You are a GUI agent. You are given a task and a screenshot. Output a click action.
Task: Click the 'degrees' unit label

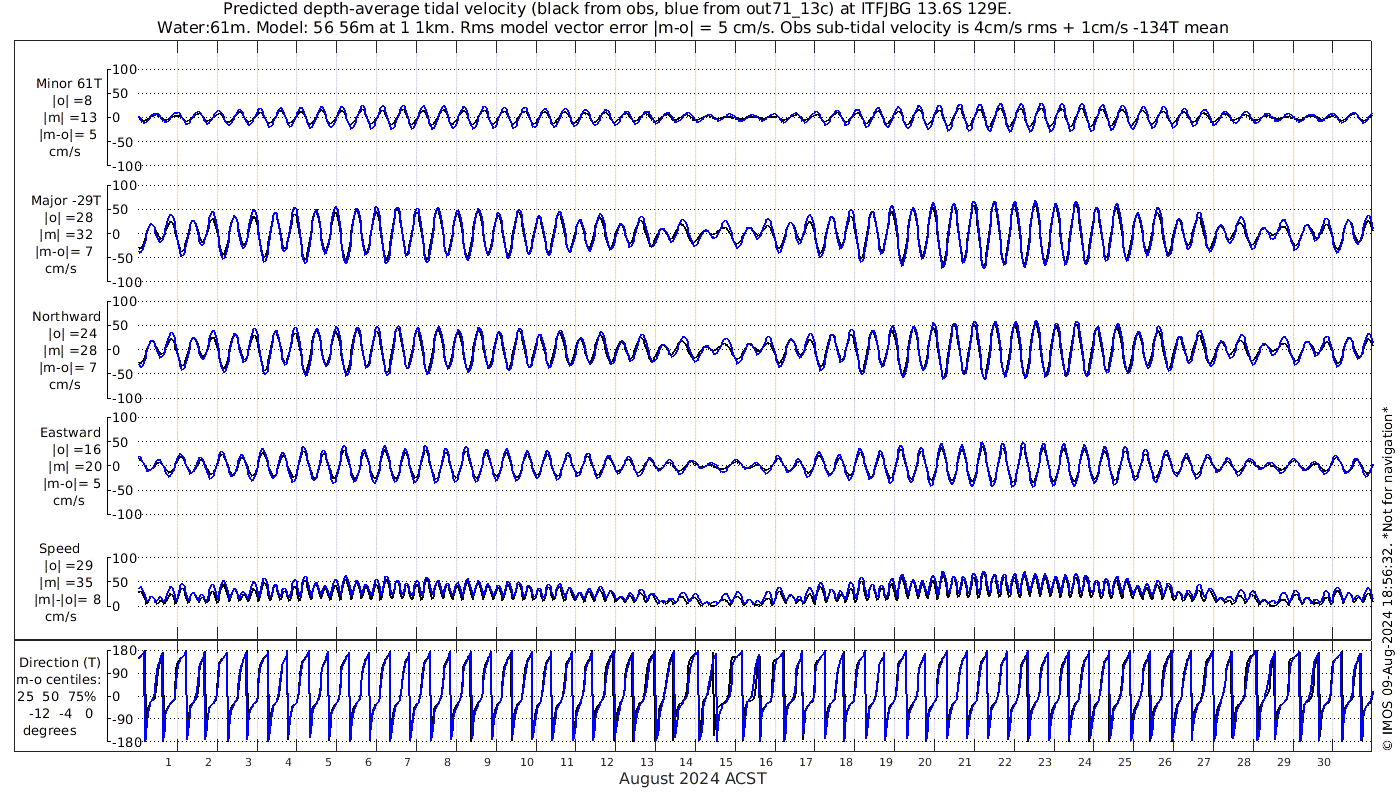click(50, 730)
